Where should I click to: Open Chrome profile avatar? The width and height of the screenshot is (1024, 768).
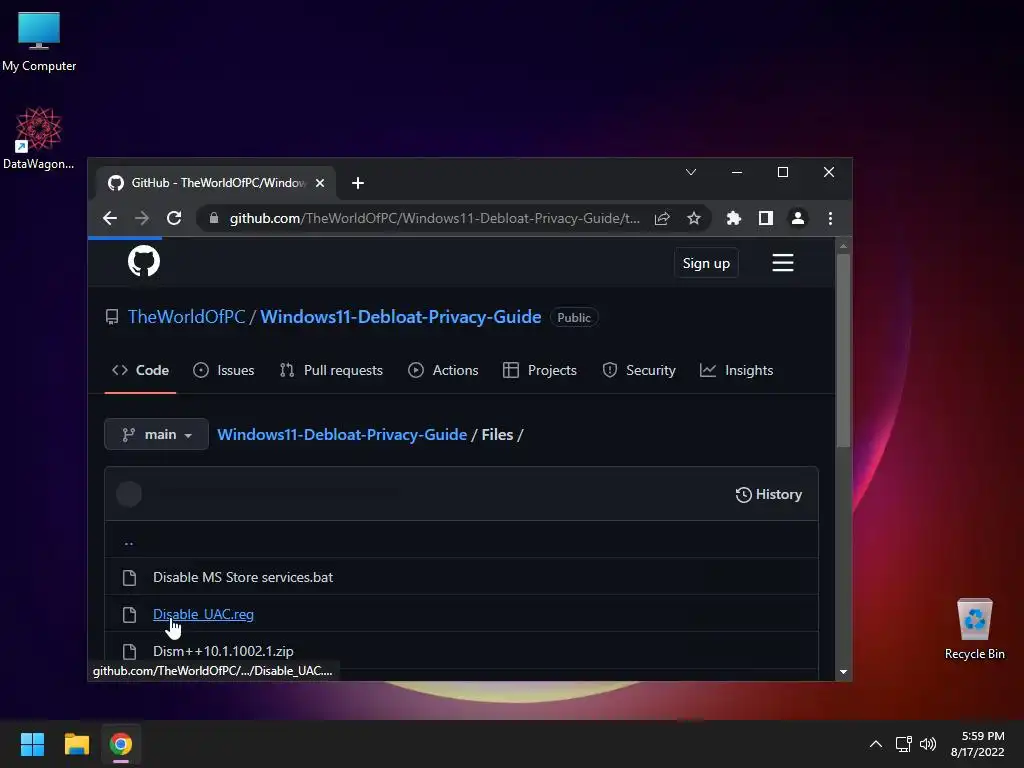(797, 218)
